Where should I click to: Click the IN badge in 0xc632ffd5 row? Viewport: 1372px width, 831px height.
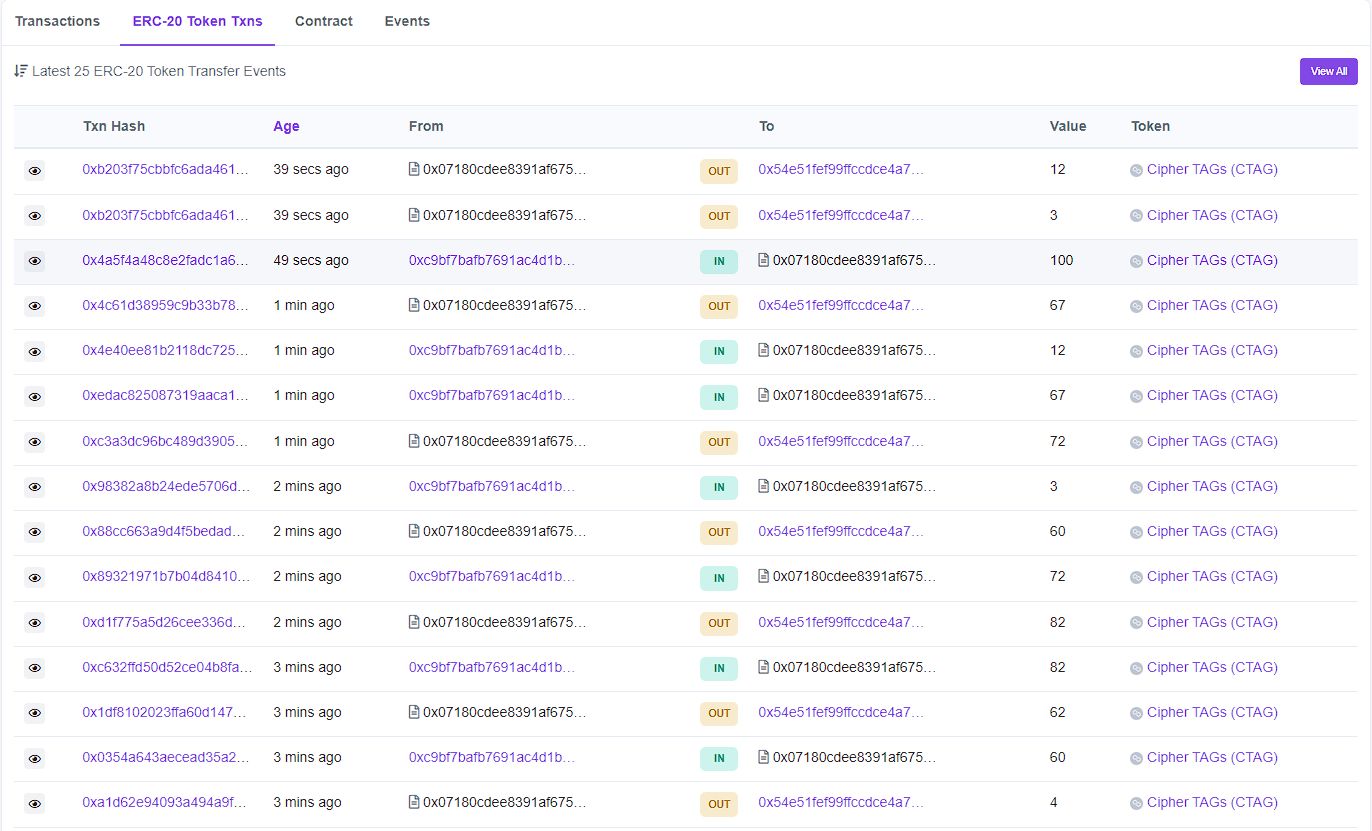(719, 669)
